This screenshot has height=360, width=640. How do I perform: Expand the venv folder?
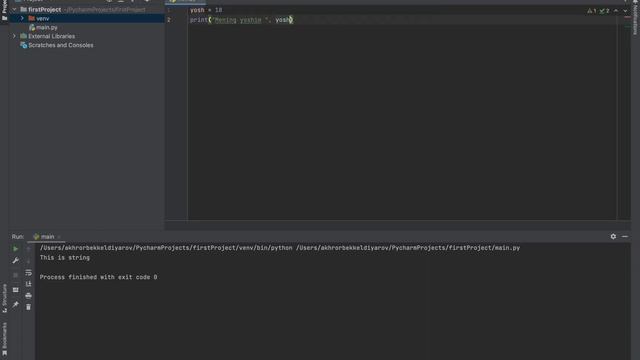(22, 18)
